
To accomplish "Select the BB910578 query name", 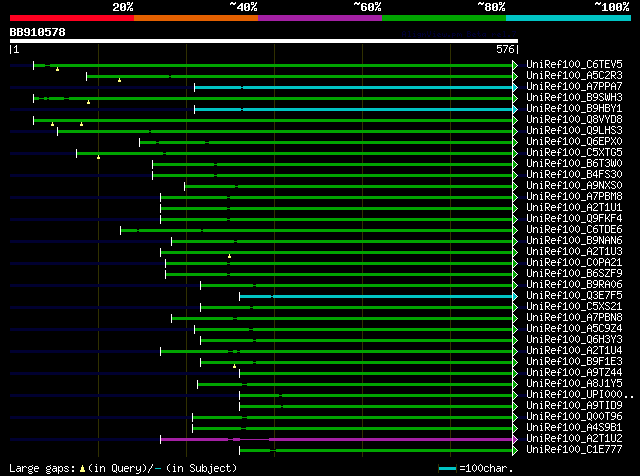I will pos(38,32).
